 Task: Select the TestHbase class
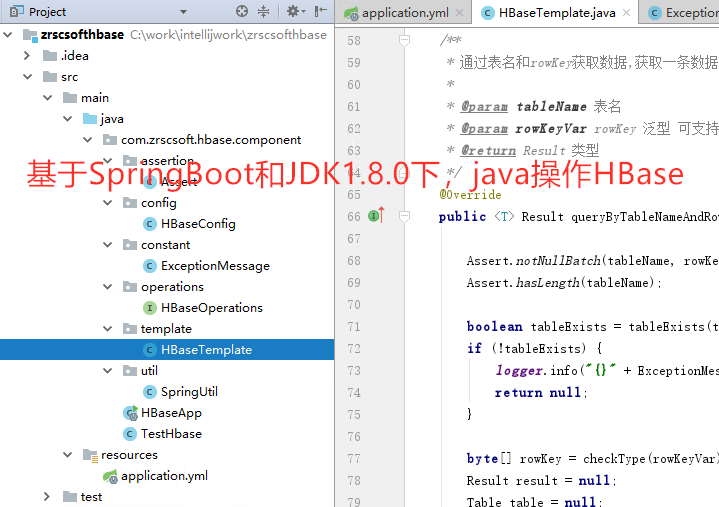[171, 434]
